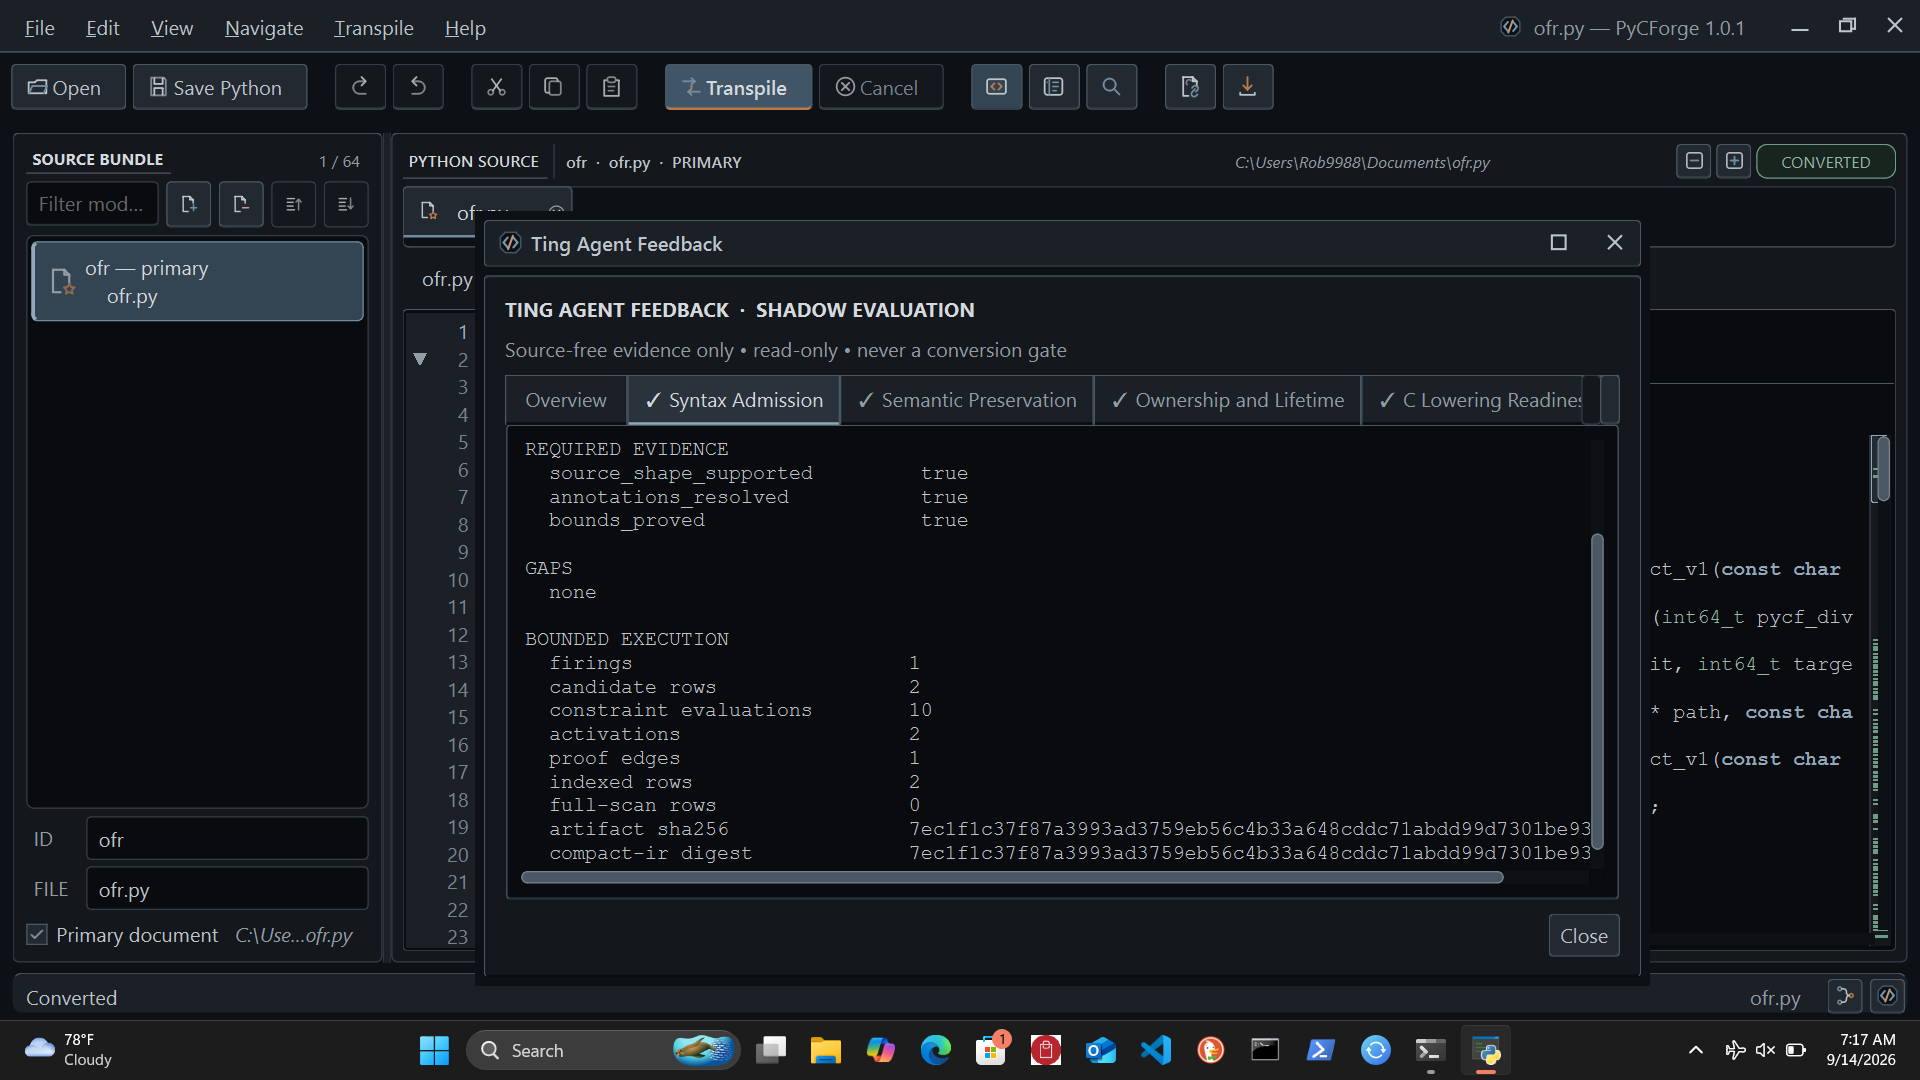Image resolution: width=1920 pixels, height=1080 pixels.
Task: Click the file refresh toolbar icon
Action: 1190,87
